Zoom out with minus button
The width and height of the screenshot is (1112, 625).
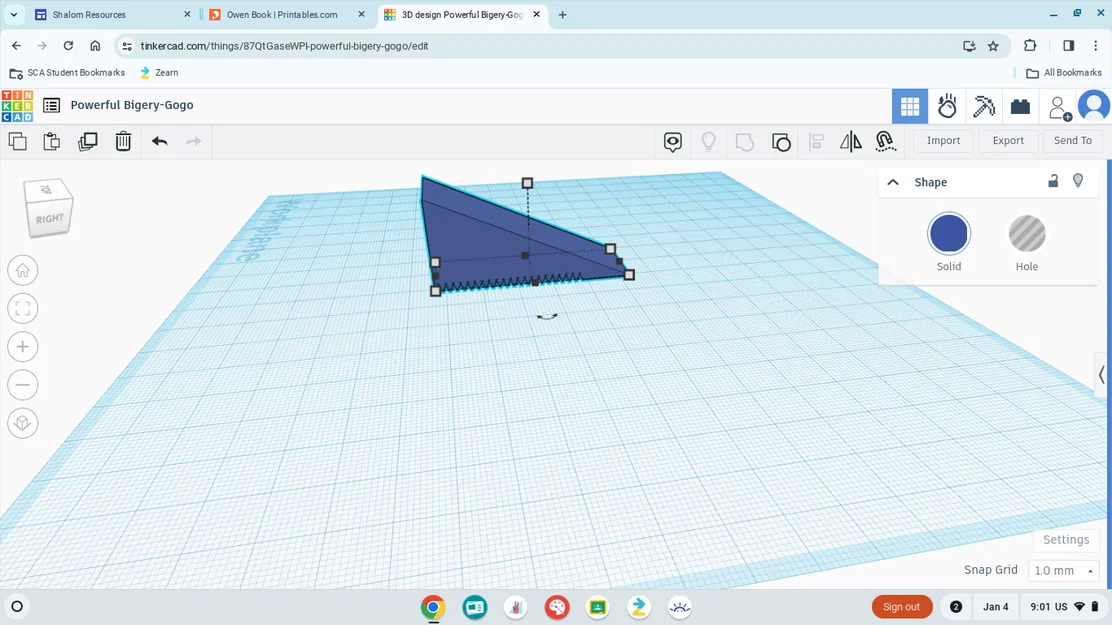23,385
